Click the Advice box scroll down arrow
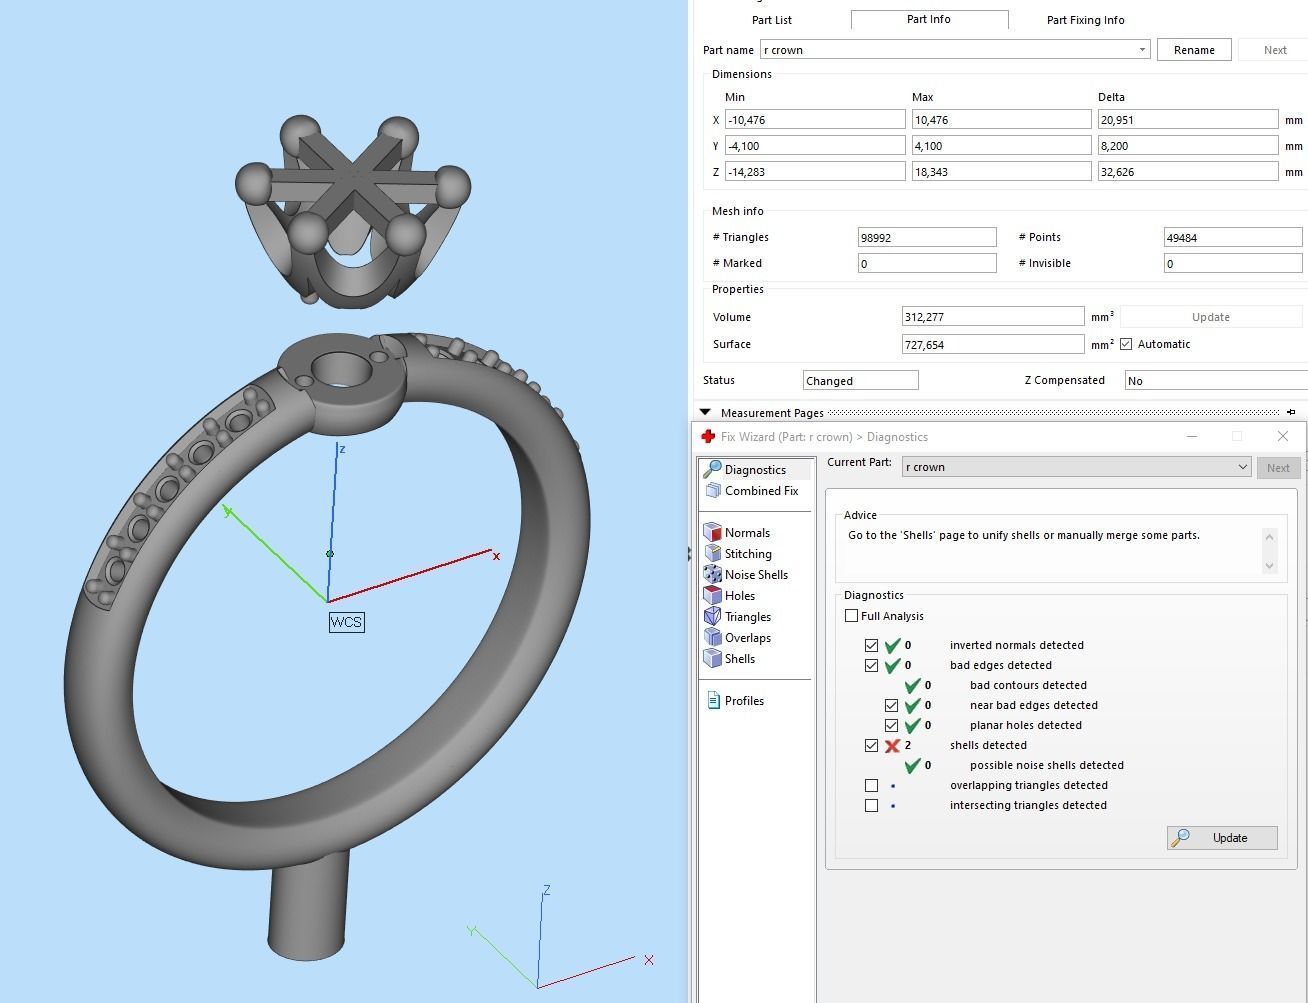The height and width of the screenshot is (1003, 1308). [1269, 566]
